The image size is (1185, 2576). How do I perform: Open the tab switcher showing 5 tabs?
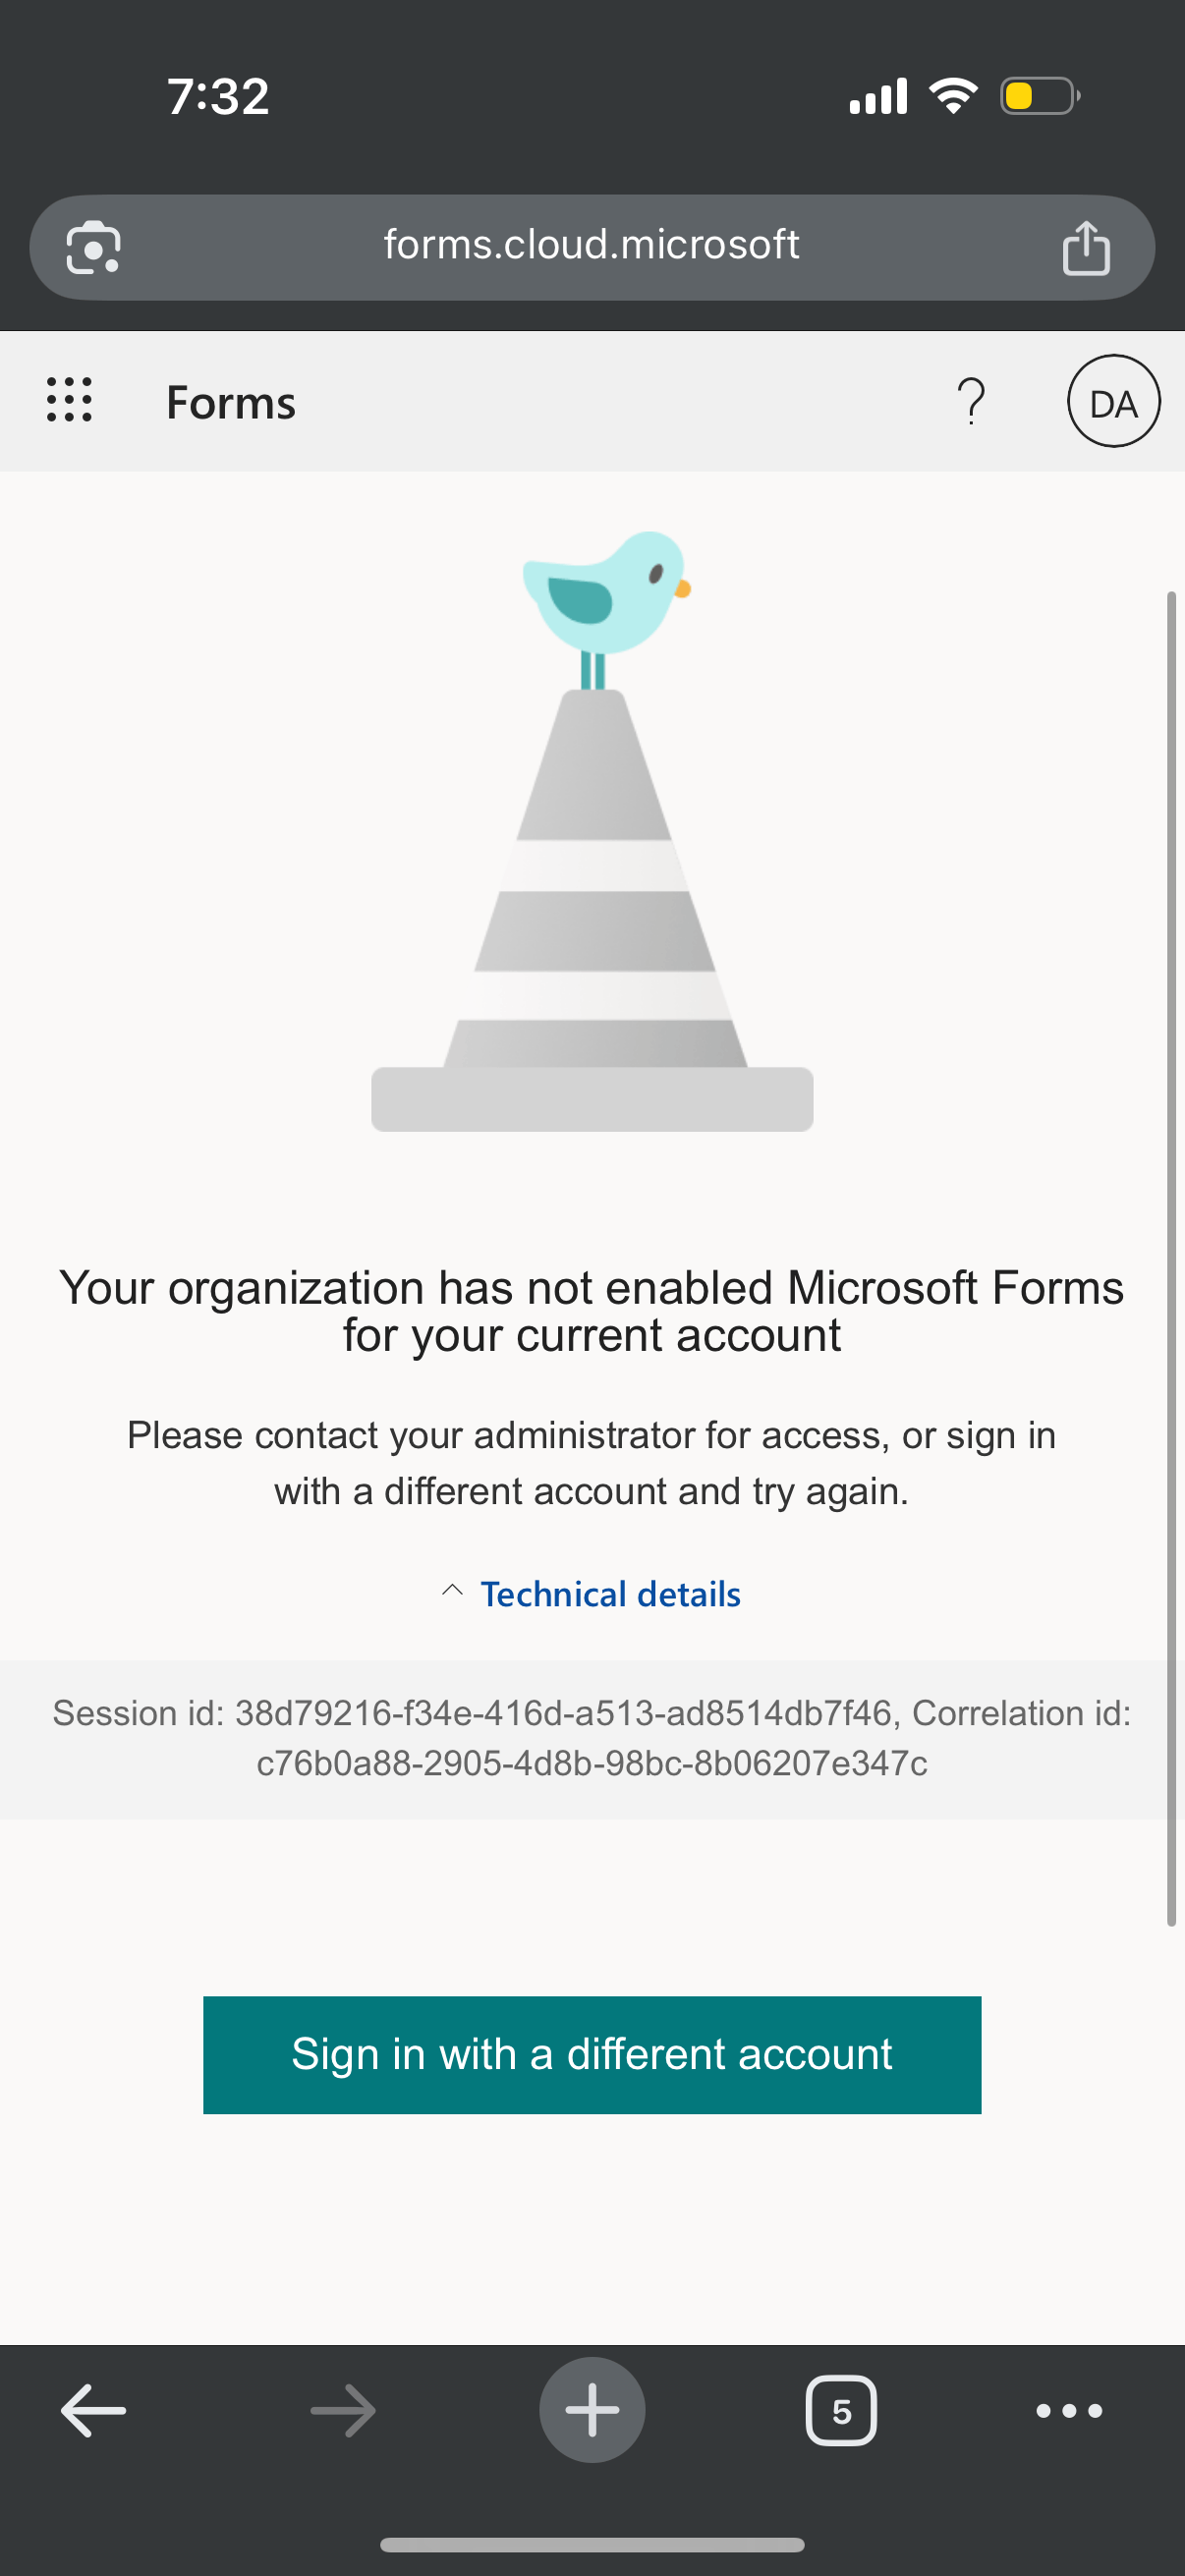pyautogui.click(x=841, y=2410)
